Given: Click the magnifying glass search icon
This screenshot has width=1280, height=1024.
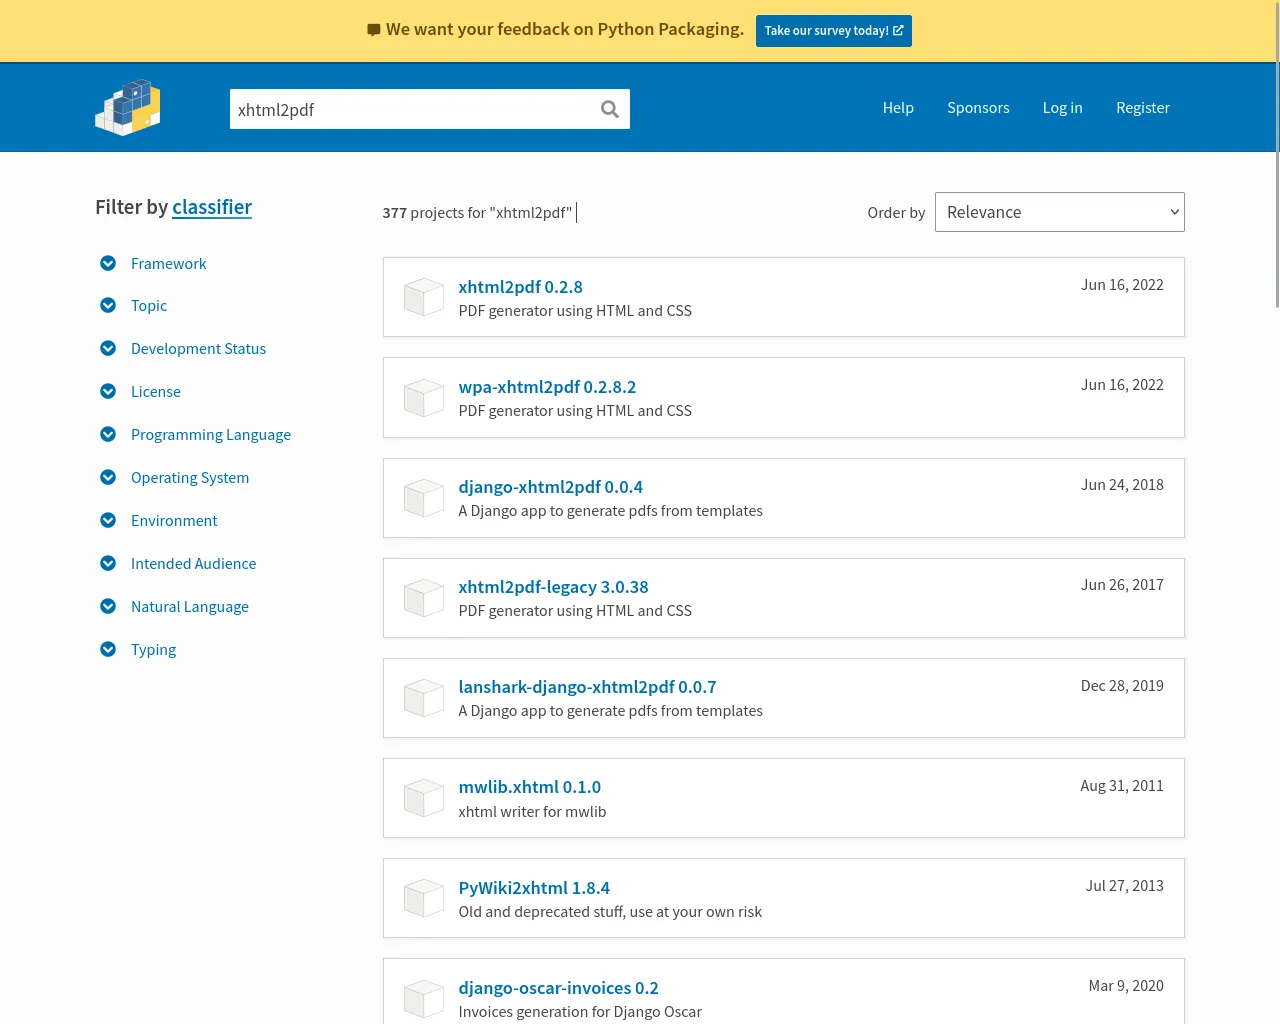Looking at the screenshot, I should pos(609,109).
